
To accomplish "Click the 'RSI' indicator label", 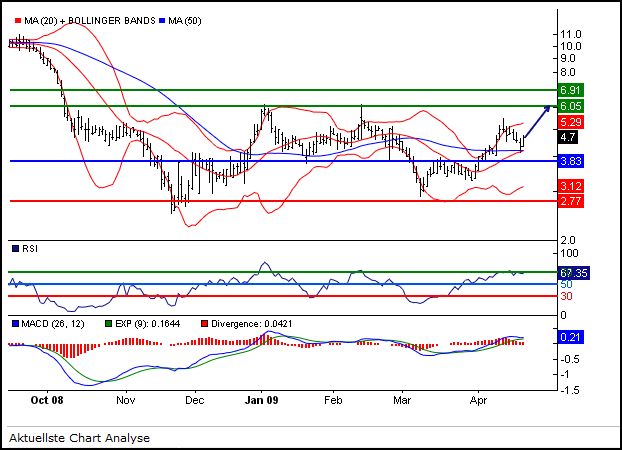I will (30, 249).
